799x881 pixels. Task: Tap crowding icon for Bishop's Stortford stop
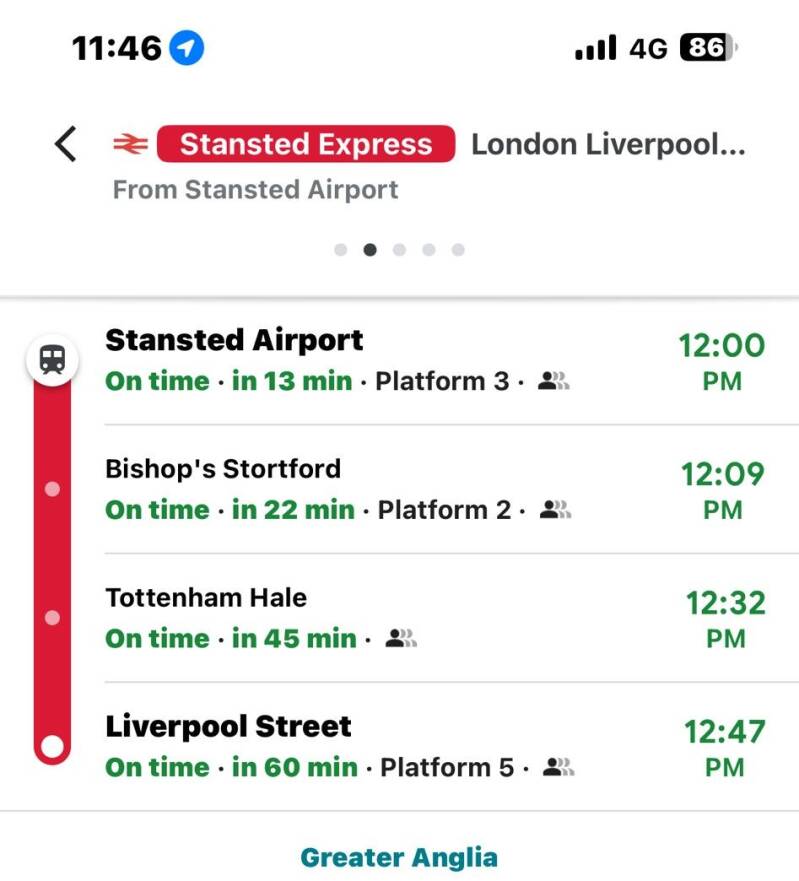pyautogui.click(x=555, y=510)
